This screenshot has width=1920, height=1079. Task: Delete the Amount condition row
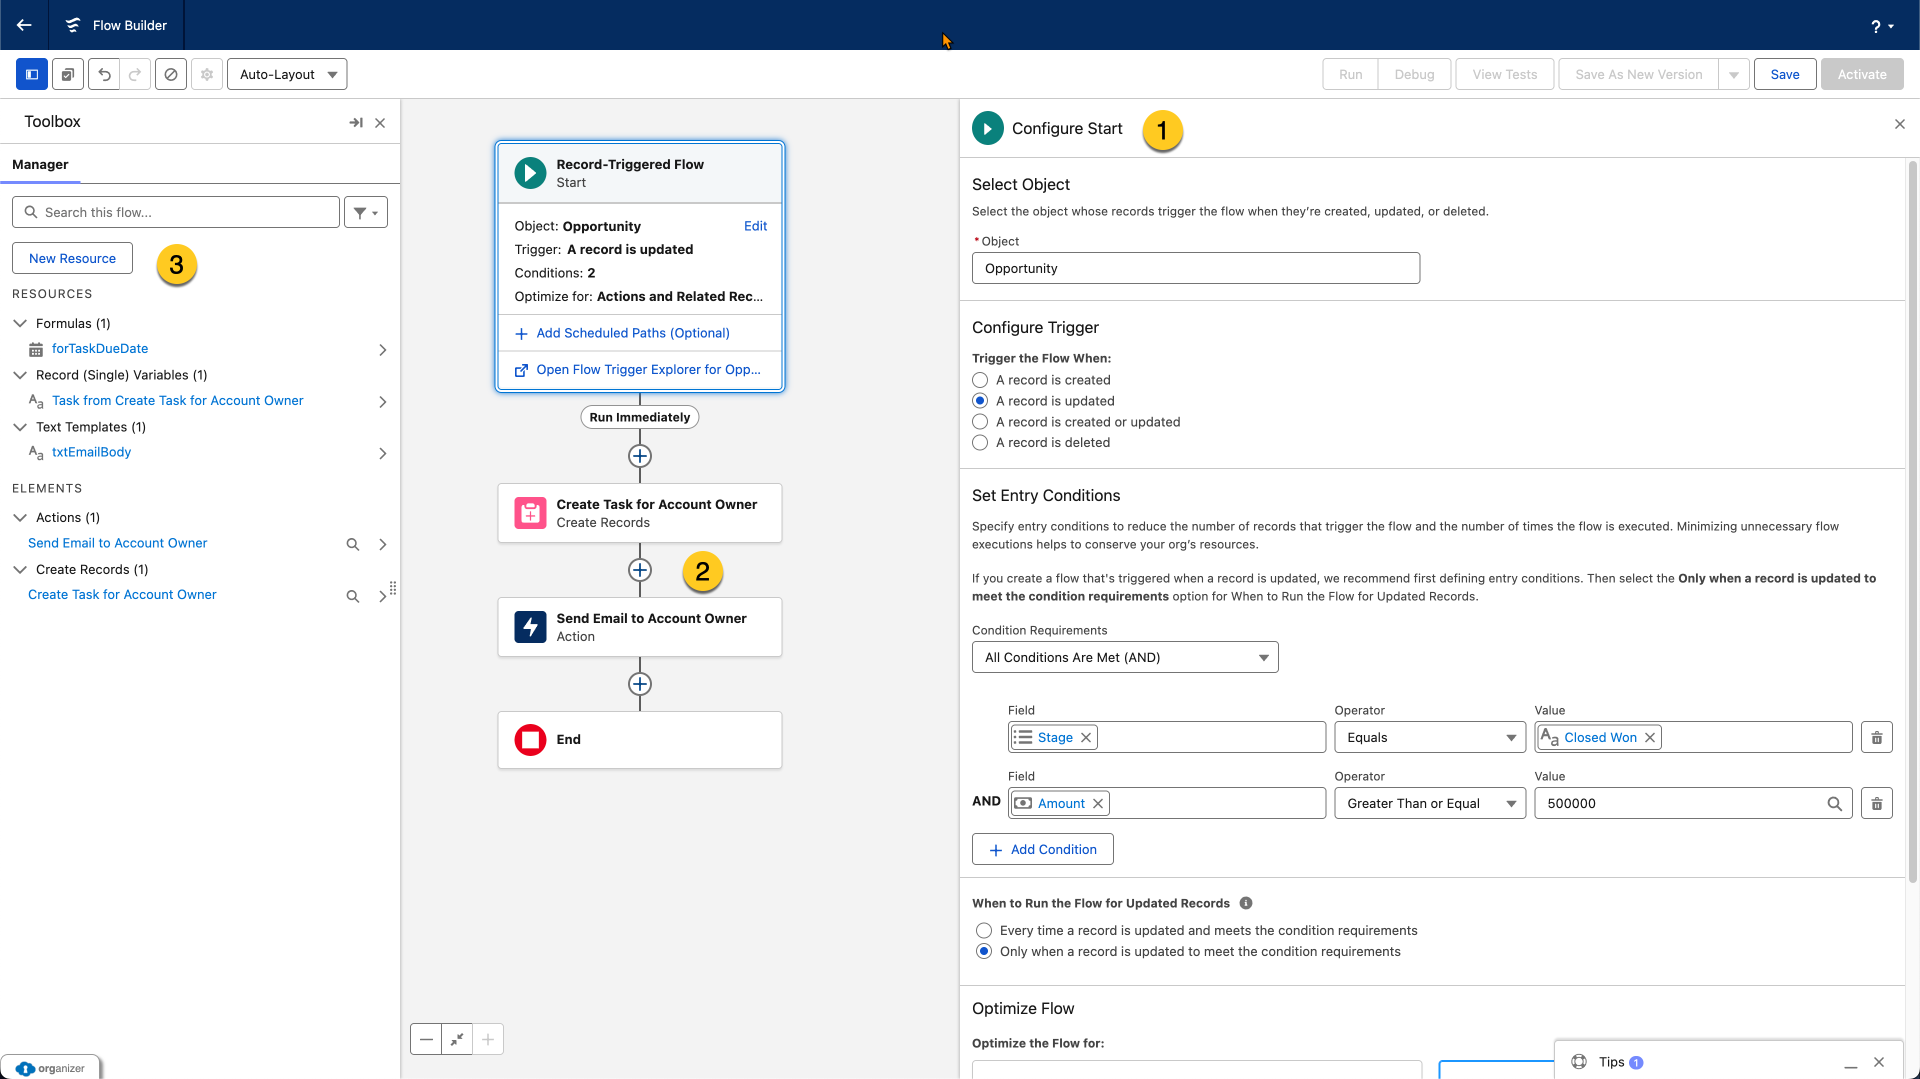tap(1876, 804)
